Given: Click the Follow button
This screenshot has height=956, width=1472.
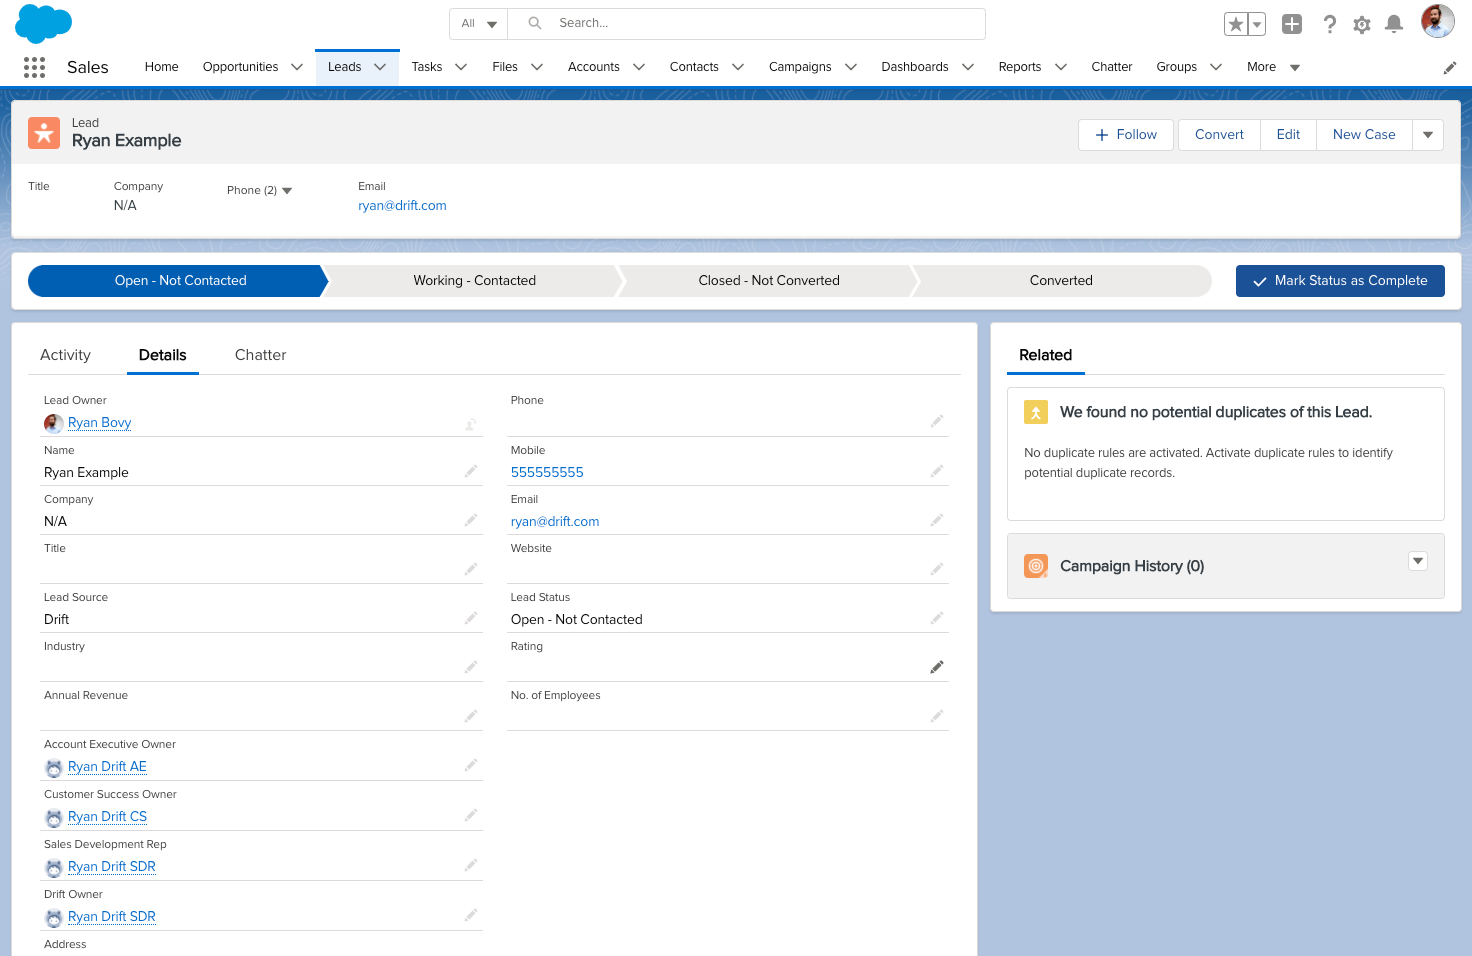Looking at the screenshot, I should [x=1126, y=135].
